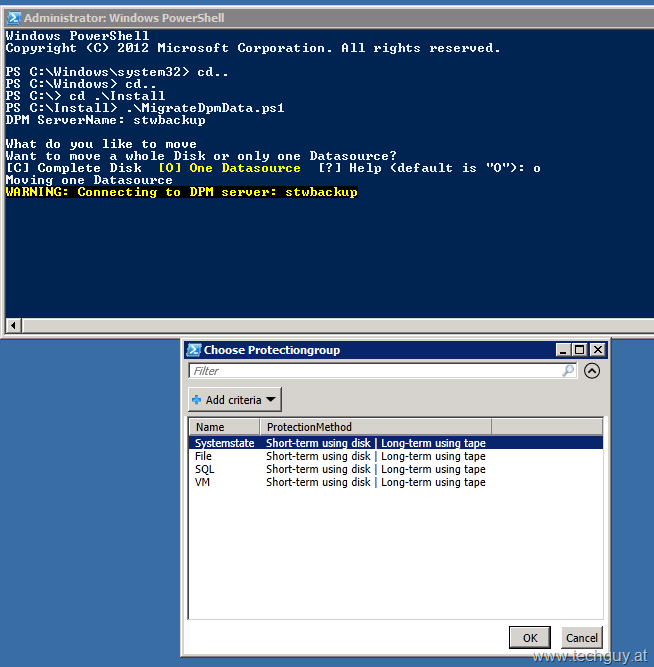This screenshot has height=667, width=654.
Task: Click the protection method text in the File row
Action: click(376, 456)
